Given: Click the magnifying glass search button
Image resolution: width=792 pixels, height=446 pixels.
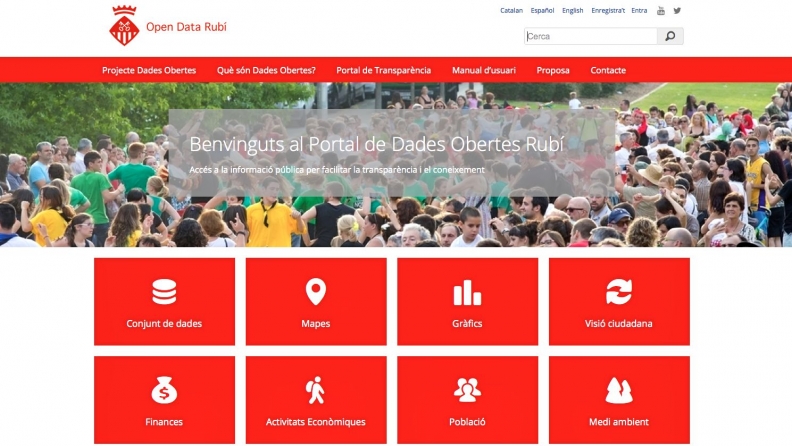Looking at the screenshot, I should point(670,36).
